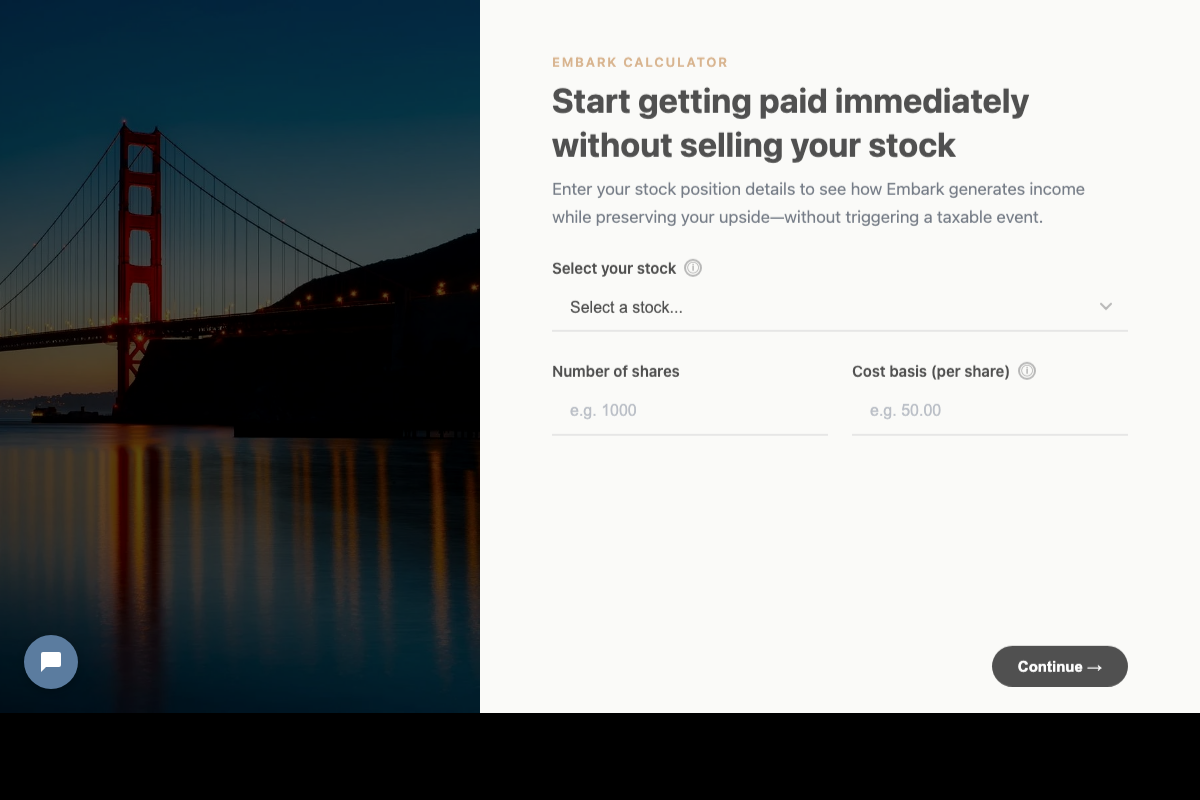Click the "Cost basis (per share)" label text
The width and height of the screenshot is (1200, 800).
click(931, 371)
